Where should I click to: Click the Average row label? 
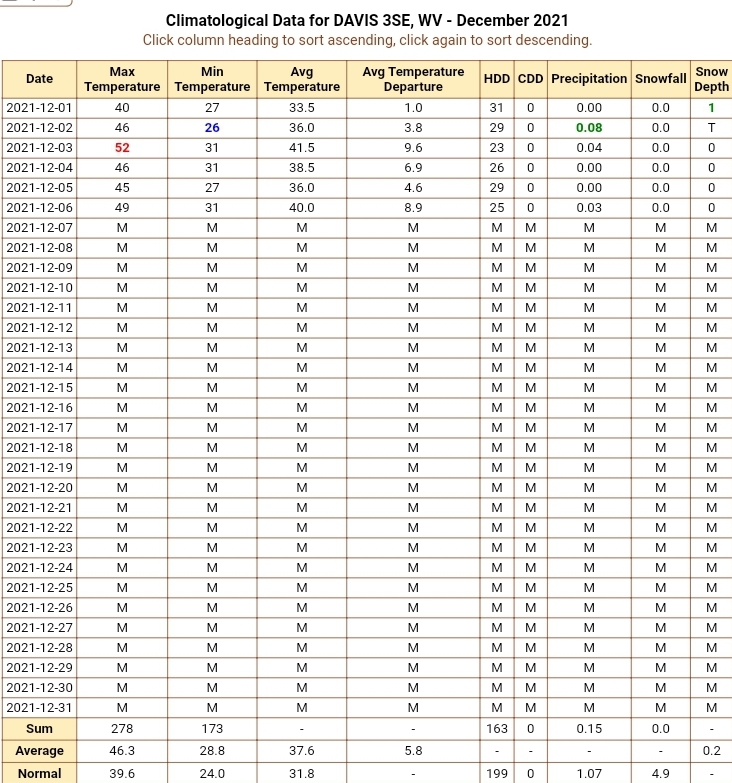39,751
